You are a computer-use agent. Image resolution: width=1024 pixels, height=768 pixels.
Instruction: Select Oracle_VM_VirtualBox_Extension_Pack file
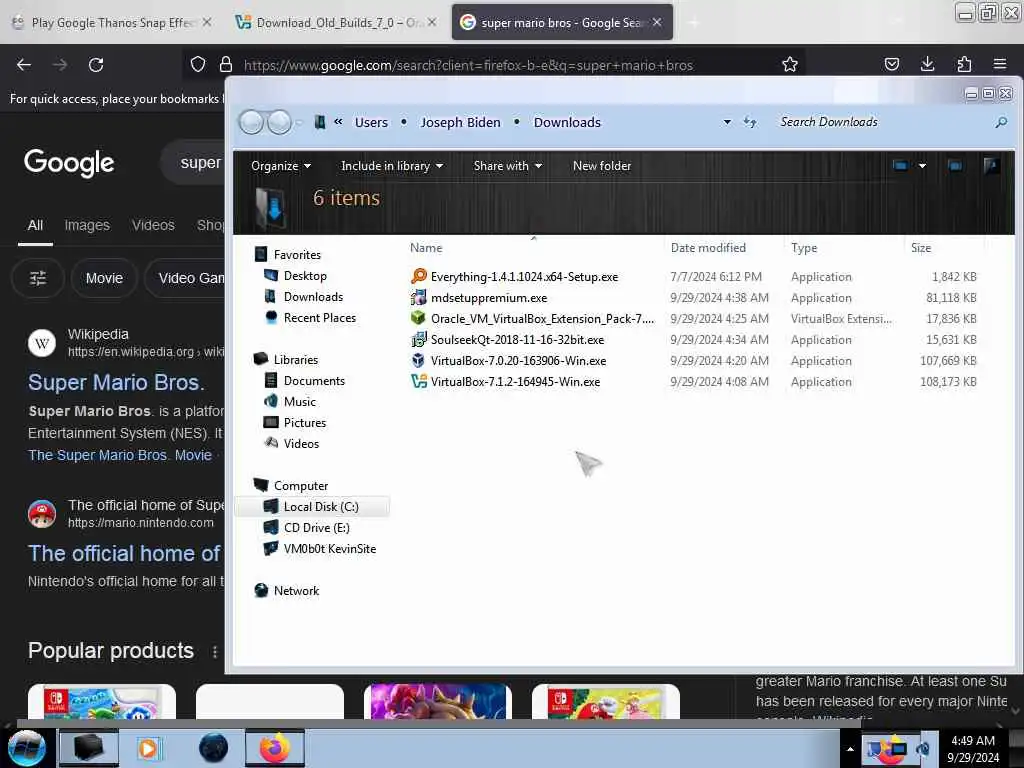pos(541,319)
